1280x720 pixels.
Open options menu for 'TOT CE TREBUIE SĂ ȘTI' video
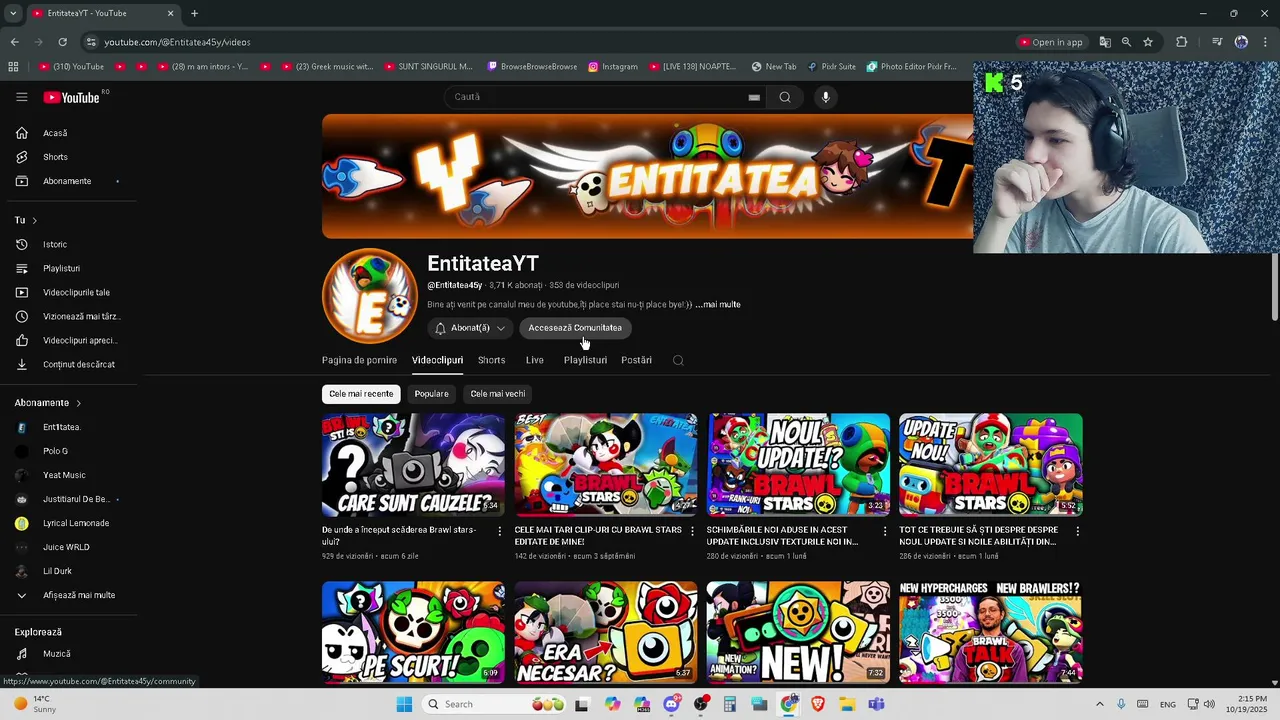1077,531
